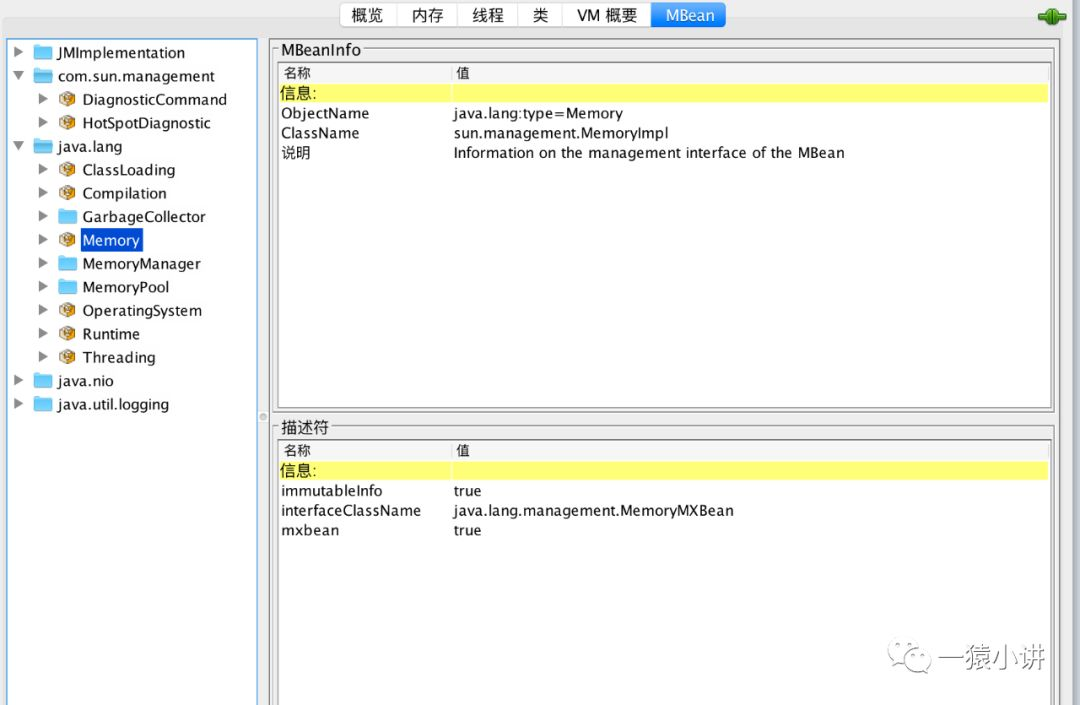This screenshot has width=1080, height=705.
Task: Click the 名称 header in MBeanInfo table
Action: click(x=365, y=73)
